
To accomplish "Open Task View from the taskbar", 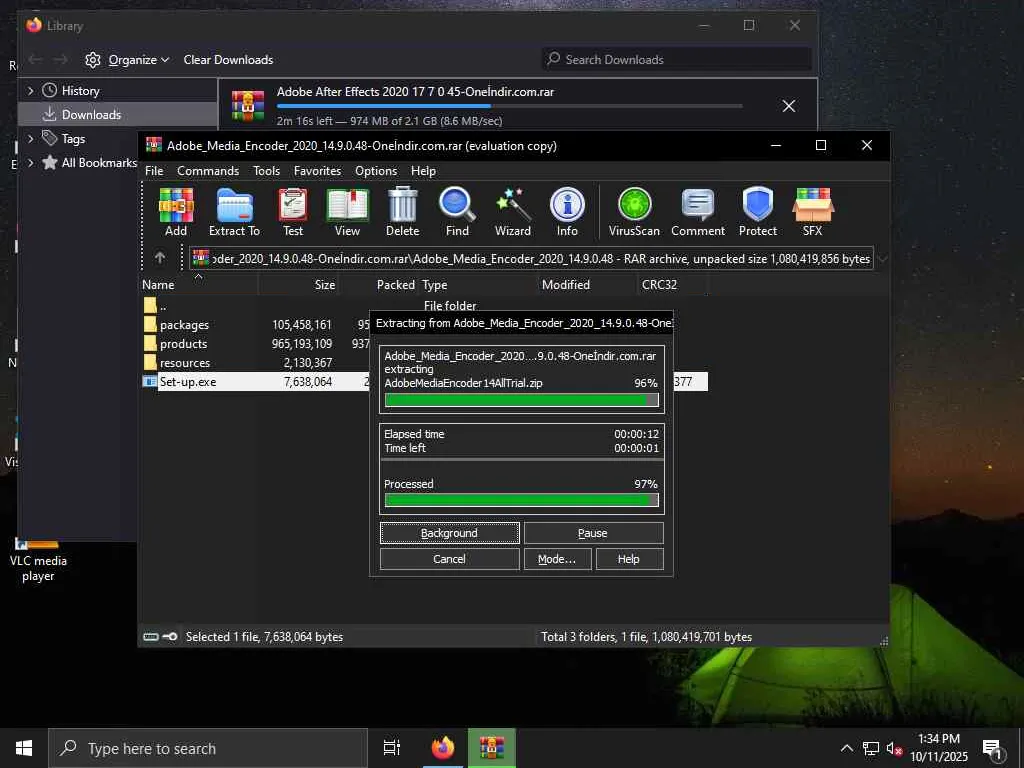I will pos(392,748).
